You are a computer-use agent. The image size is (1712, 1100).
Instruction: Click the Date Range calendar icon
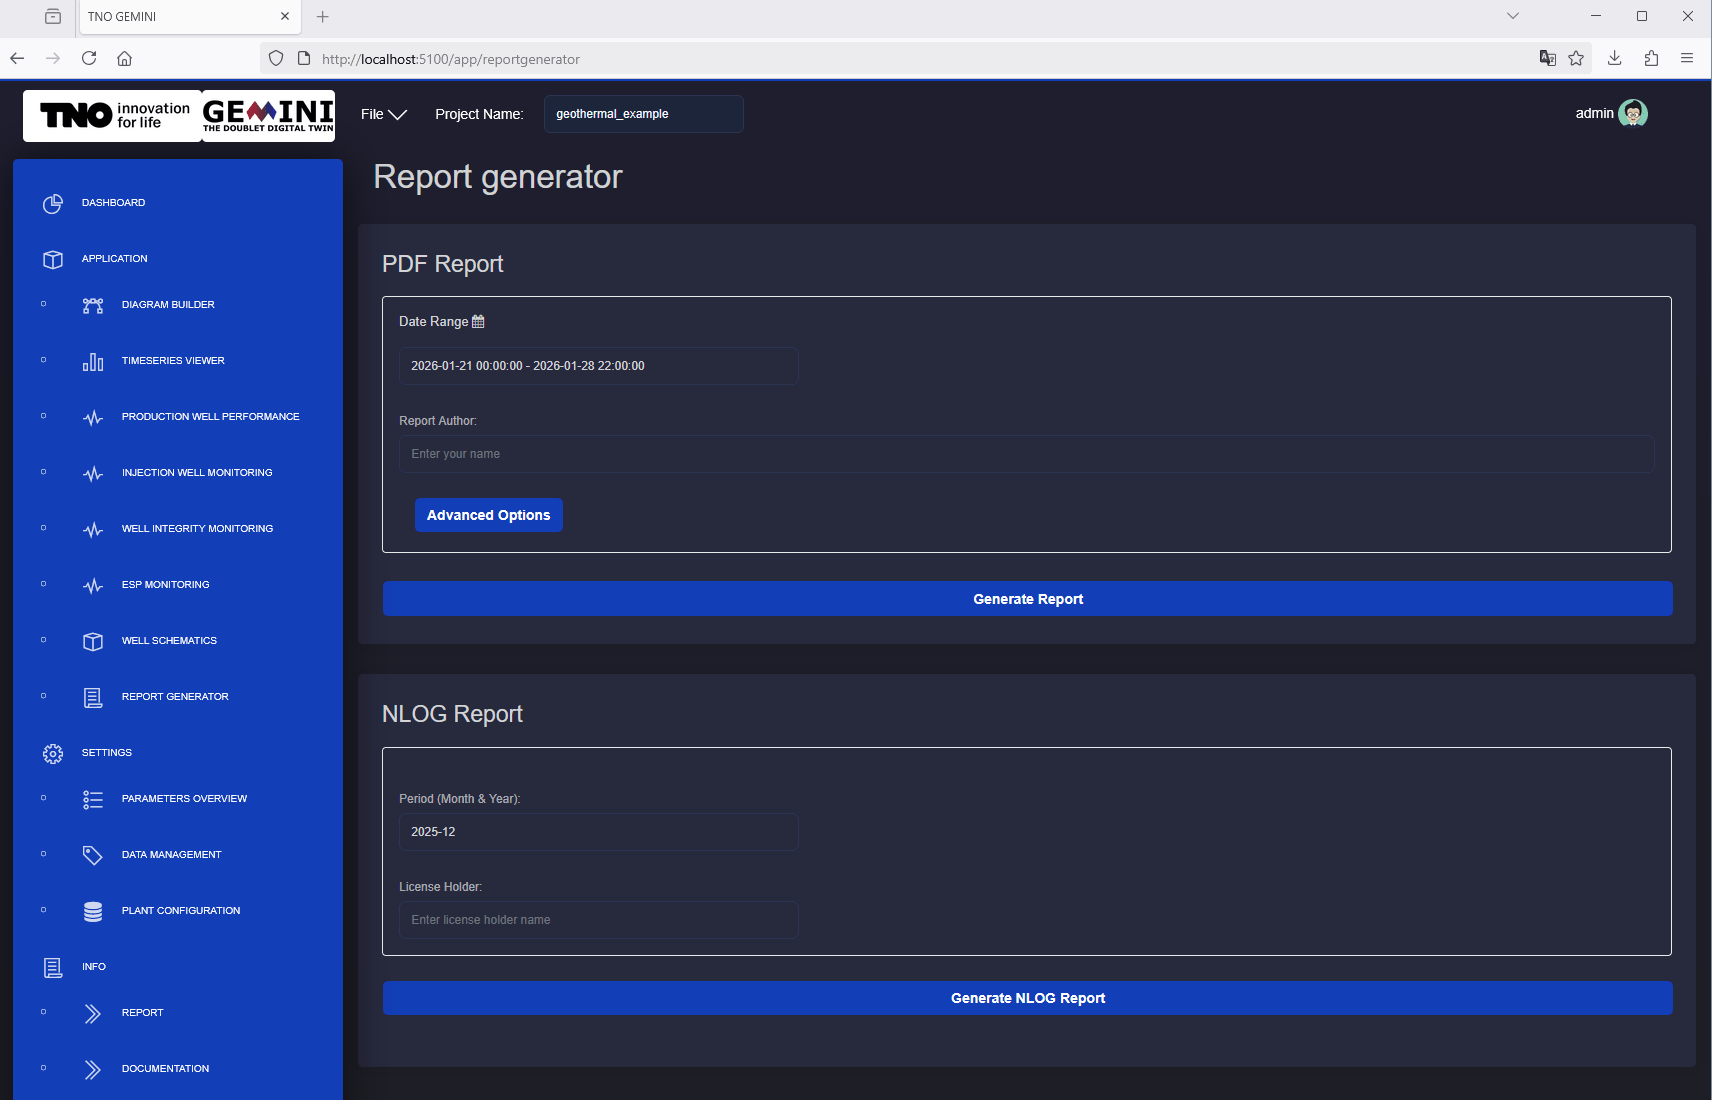click(x=478, y=321)
